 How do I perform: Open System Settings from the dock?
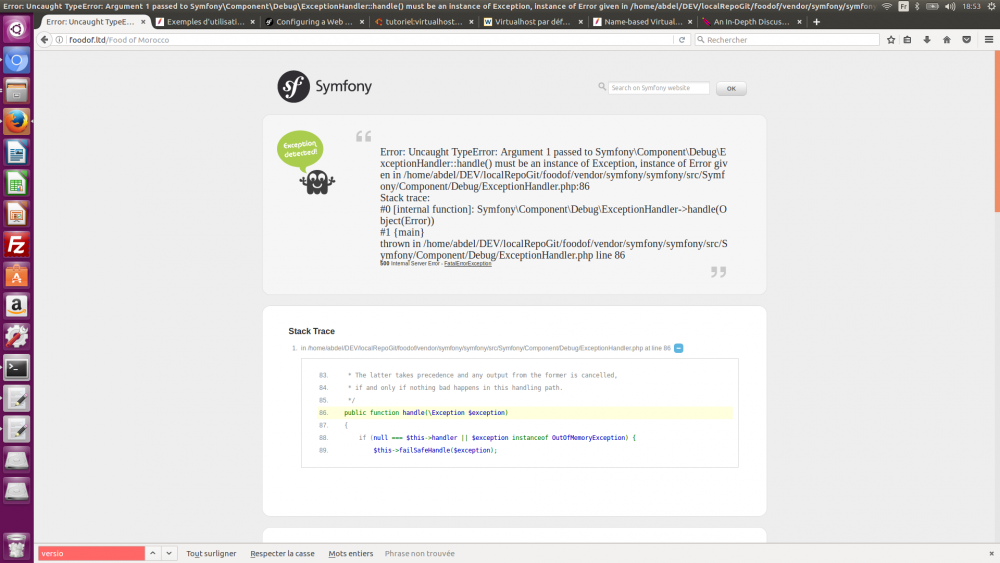pyautogui.click(x=17, y=337)
